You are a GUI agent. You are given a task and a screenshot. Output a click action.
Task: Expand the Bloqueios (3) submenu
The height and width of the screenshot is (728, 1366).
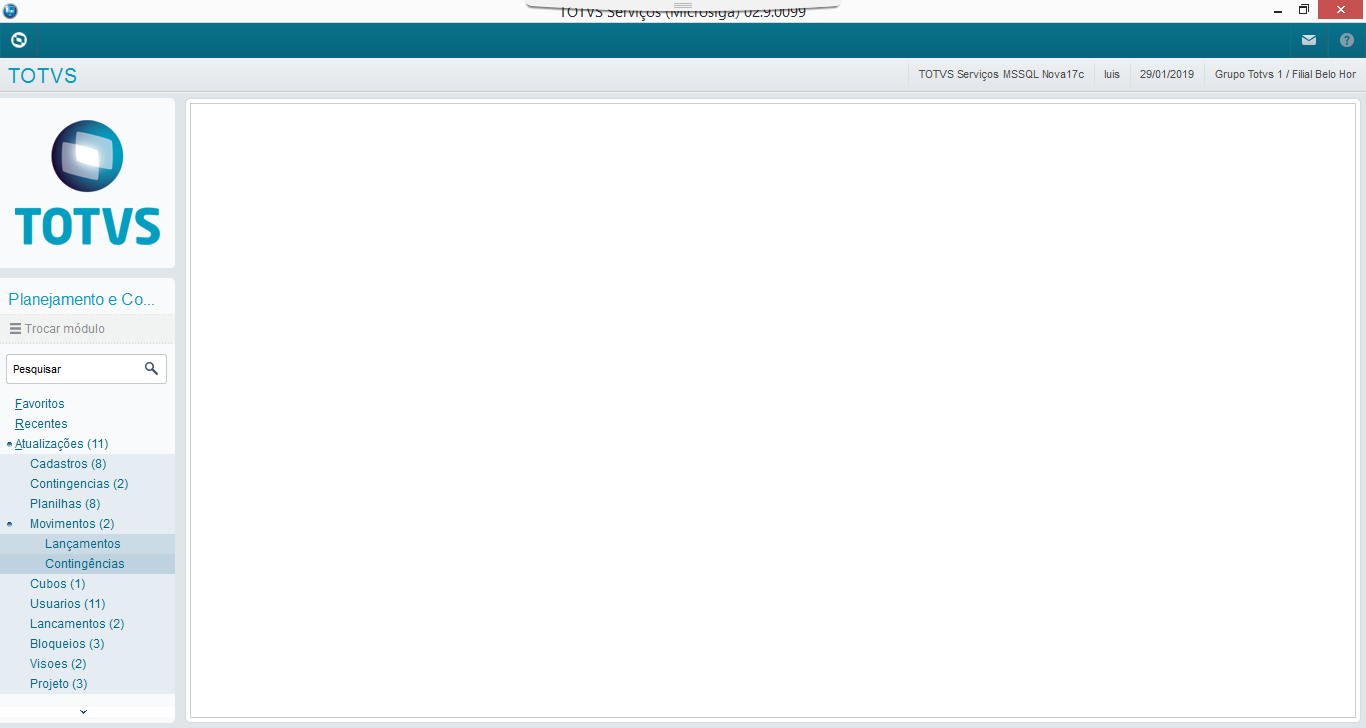click(67, 644)
